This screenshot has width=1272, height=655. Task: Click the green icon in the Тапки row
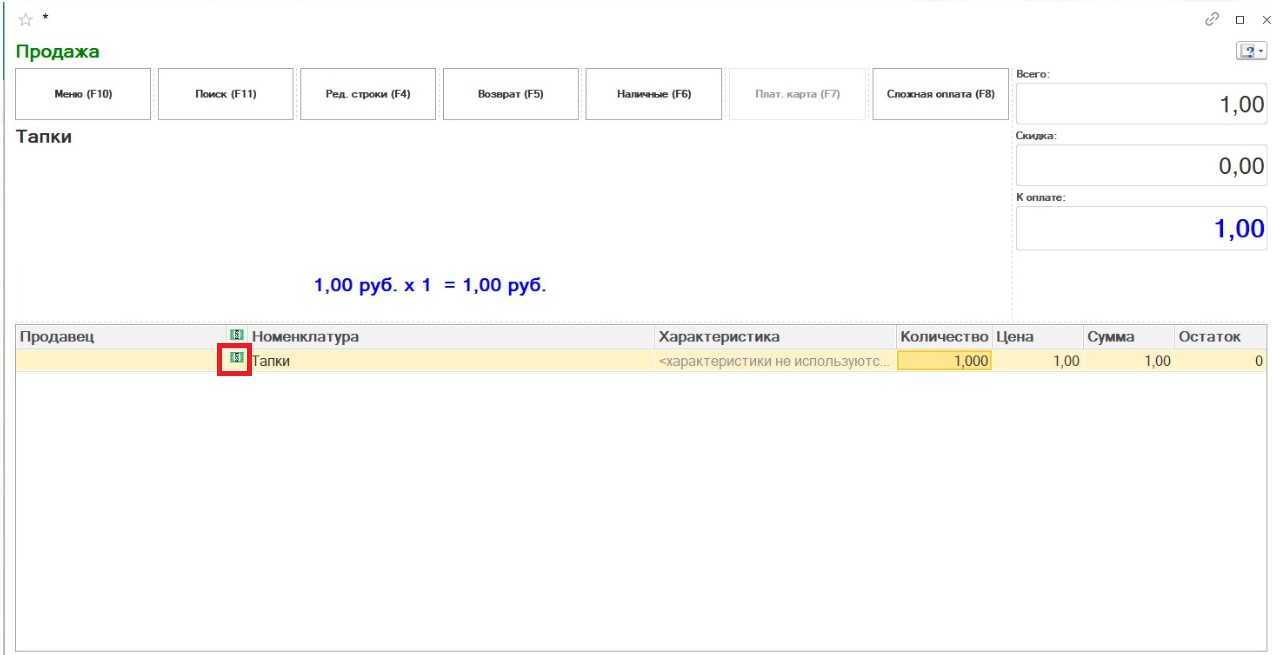(x=236, y=358)
